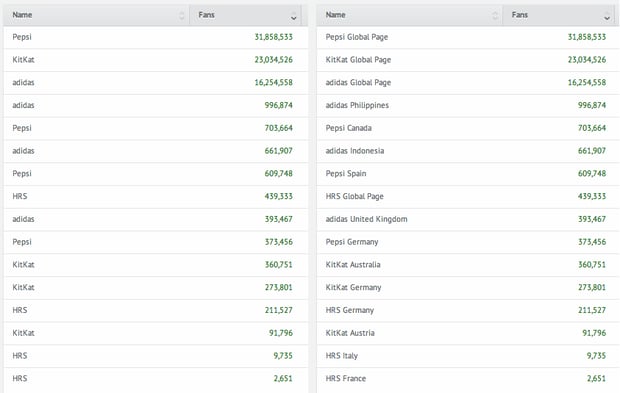Click Pepsi name with 31,858,533 fans, left table
Image resolution: width=620 pixels, height=393 pixels.
coord(22,37)
